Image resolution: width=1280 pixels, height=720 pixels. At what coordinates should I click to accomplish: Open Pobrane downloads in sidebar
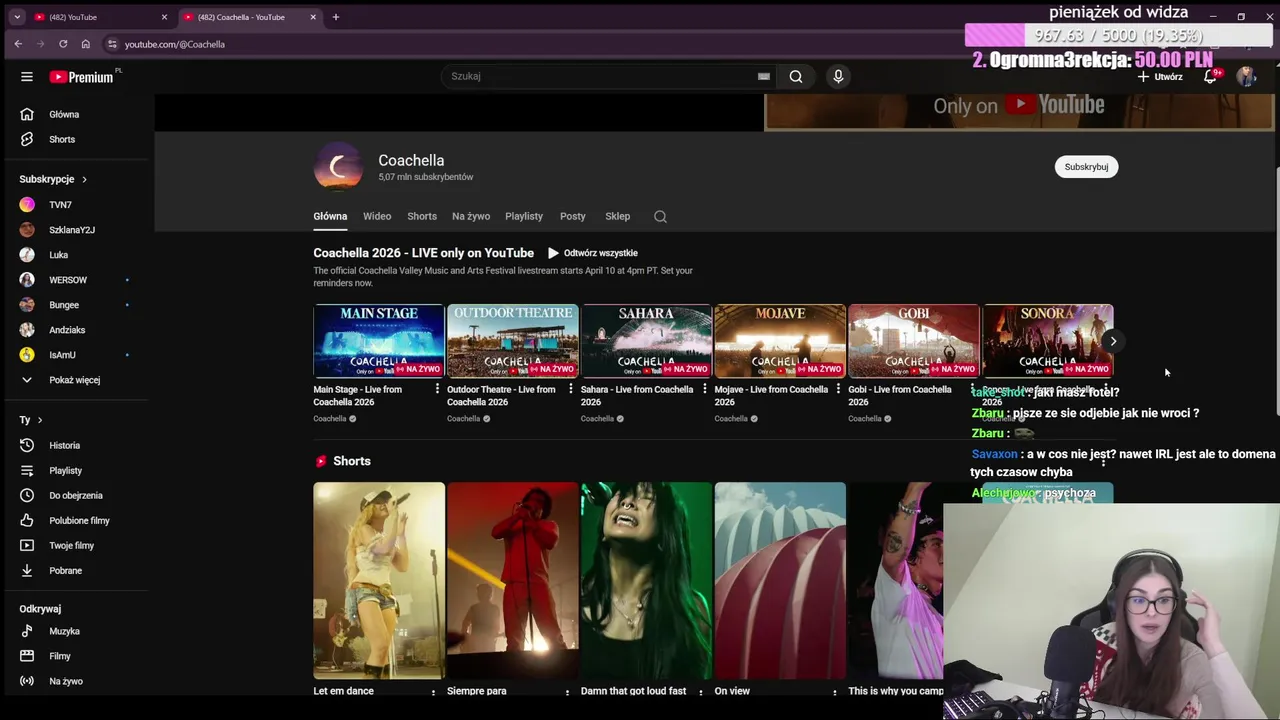tap(75, 570)
